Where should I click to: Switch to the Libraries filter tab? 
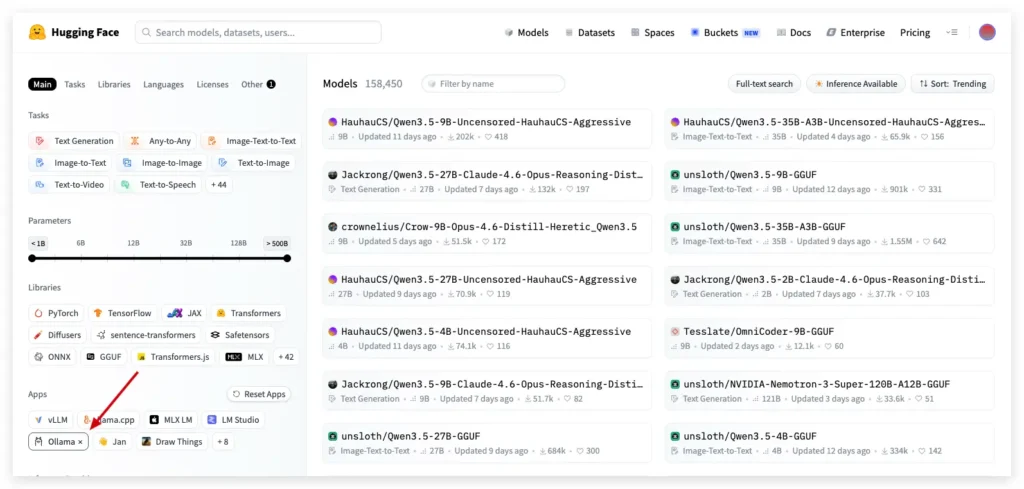[114, 84]
